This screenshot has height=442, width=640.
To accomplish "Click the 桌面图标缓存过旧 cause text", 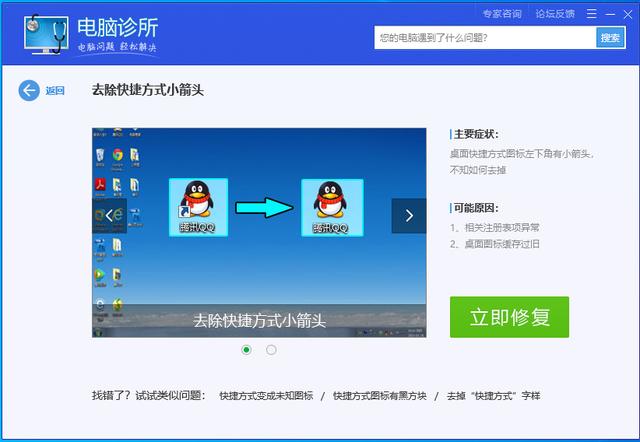I will [502, 244].
